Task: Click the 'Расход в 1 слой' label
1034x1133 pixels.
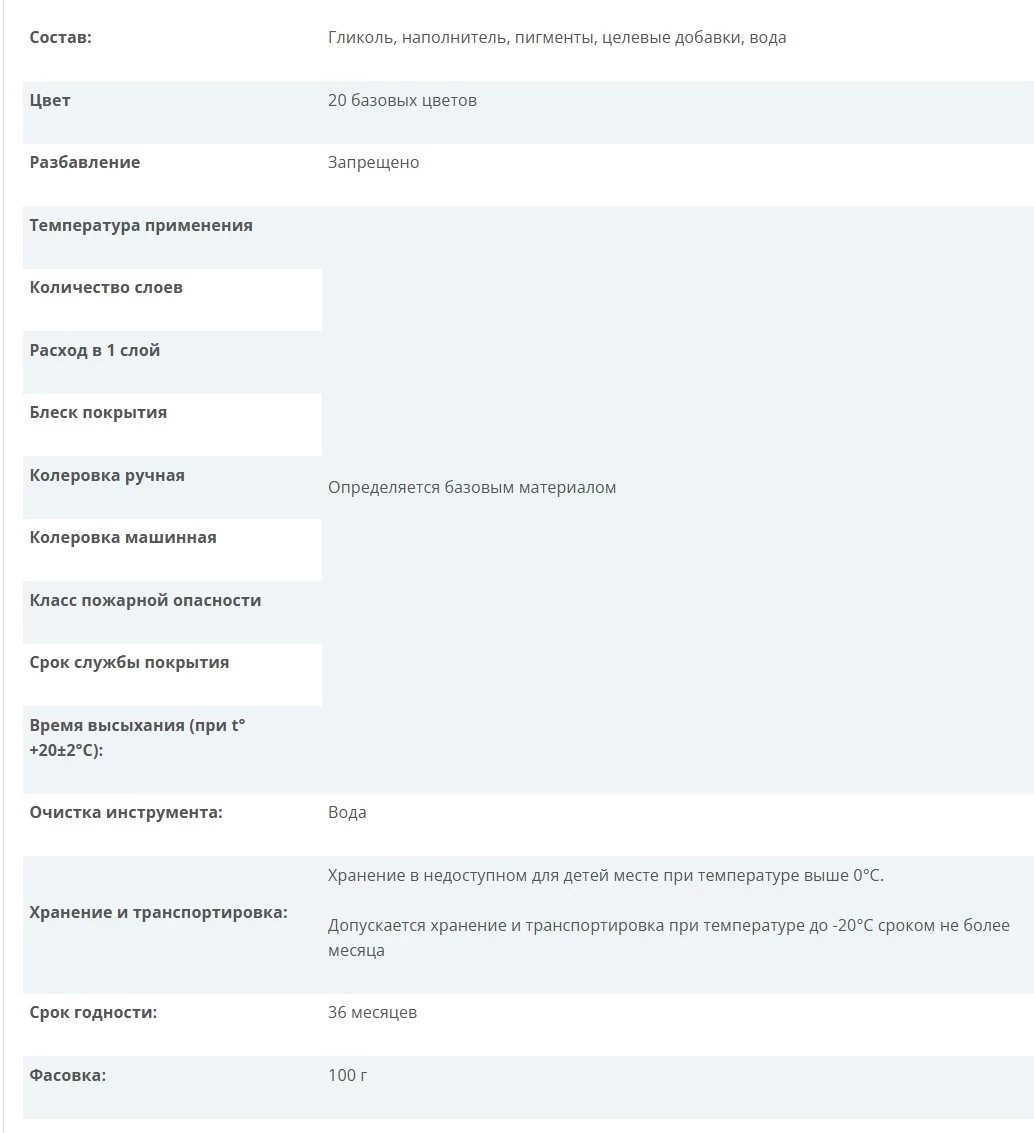Action: (x=95, y=350)
